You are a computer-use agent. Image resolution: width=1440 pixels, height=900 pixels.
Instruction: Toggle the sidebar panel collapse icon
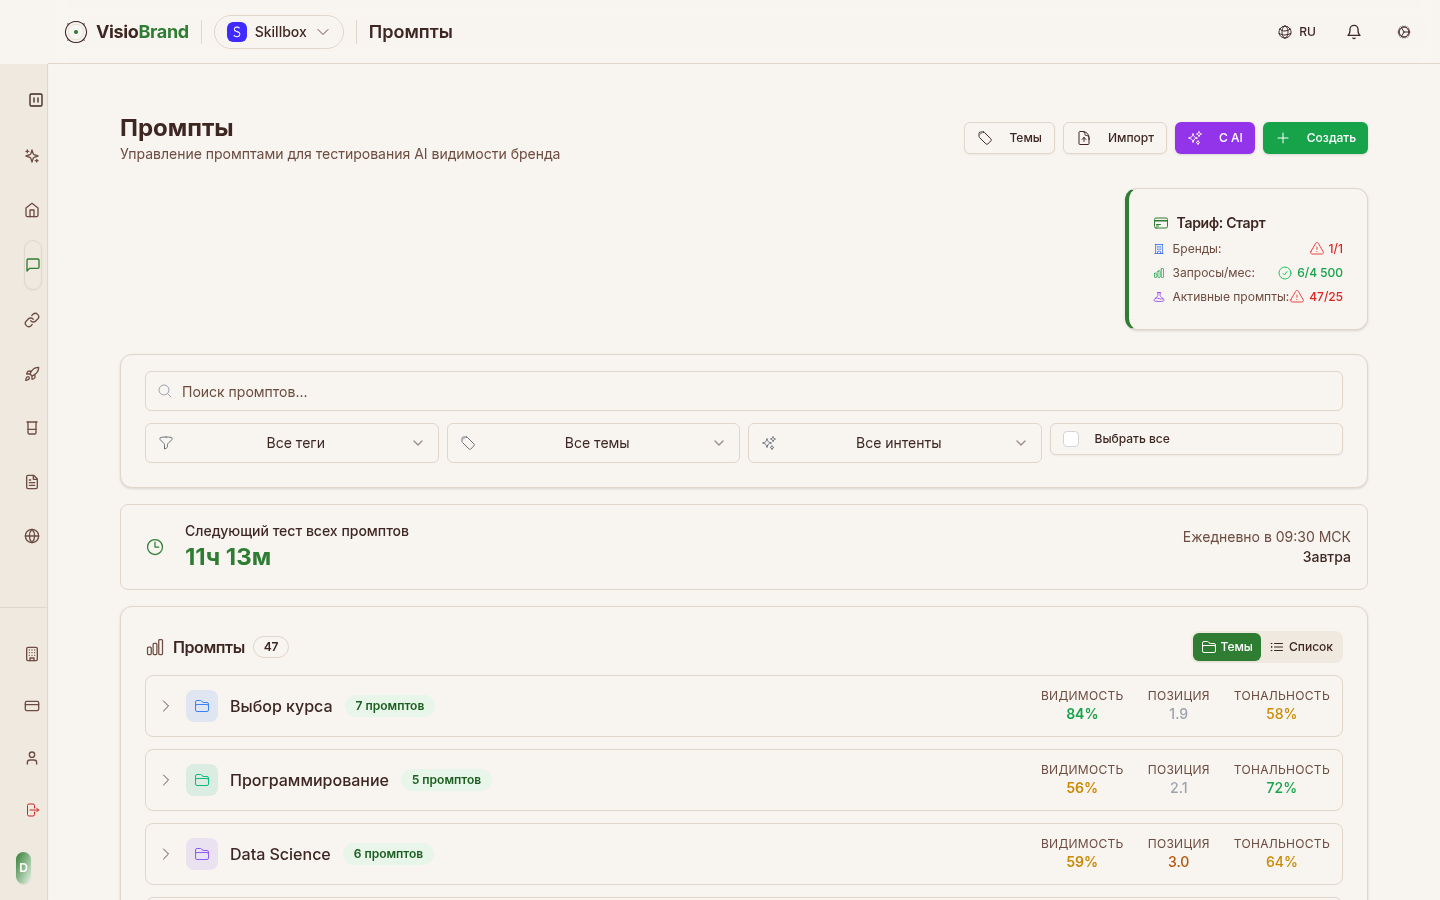coord(36,100)
